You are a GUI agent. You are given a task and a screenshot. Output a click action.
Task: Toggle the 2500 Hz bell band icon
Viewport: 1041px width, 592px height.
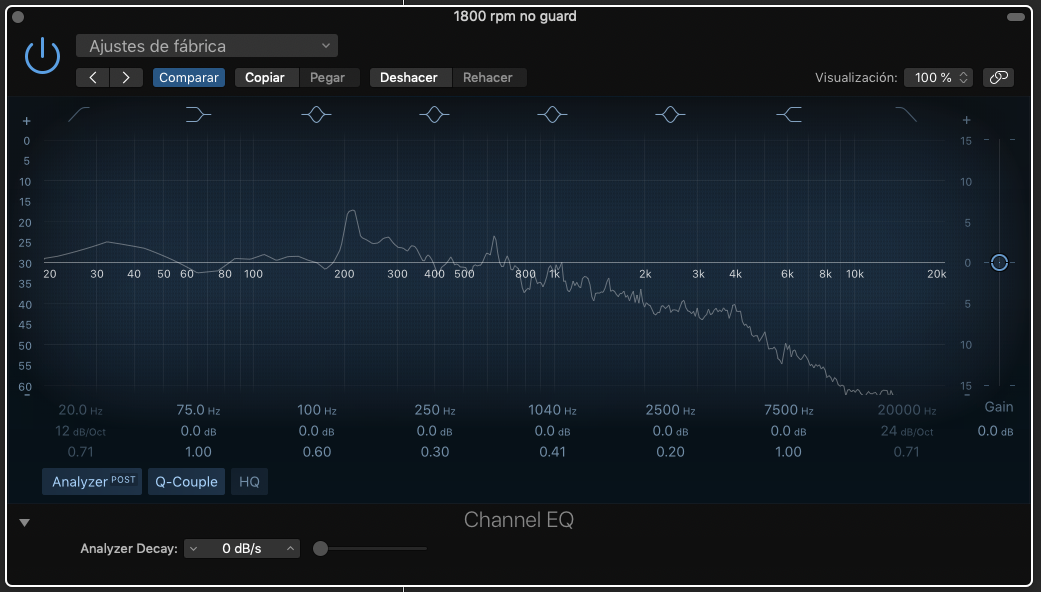(x=671, y=114)
